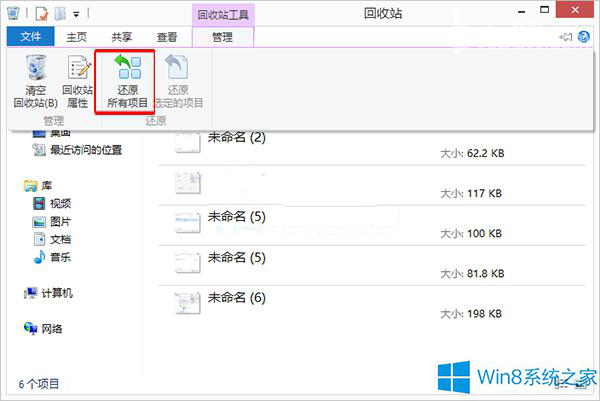This screenshot has width=600, height=401.
Task: Click the New folder quick access icon
Action: tap(60, 14)
